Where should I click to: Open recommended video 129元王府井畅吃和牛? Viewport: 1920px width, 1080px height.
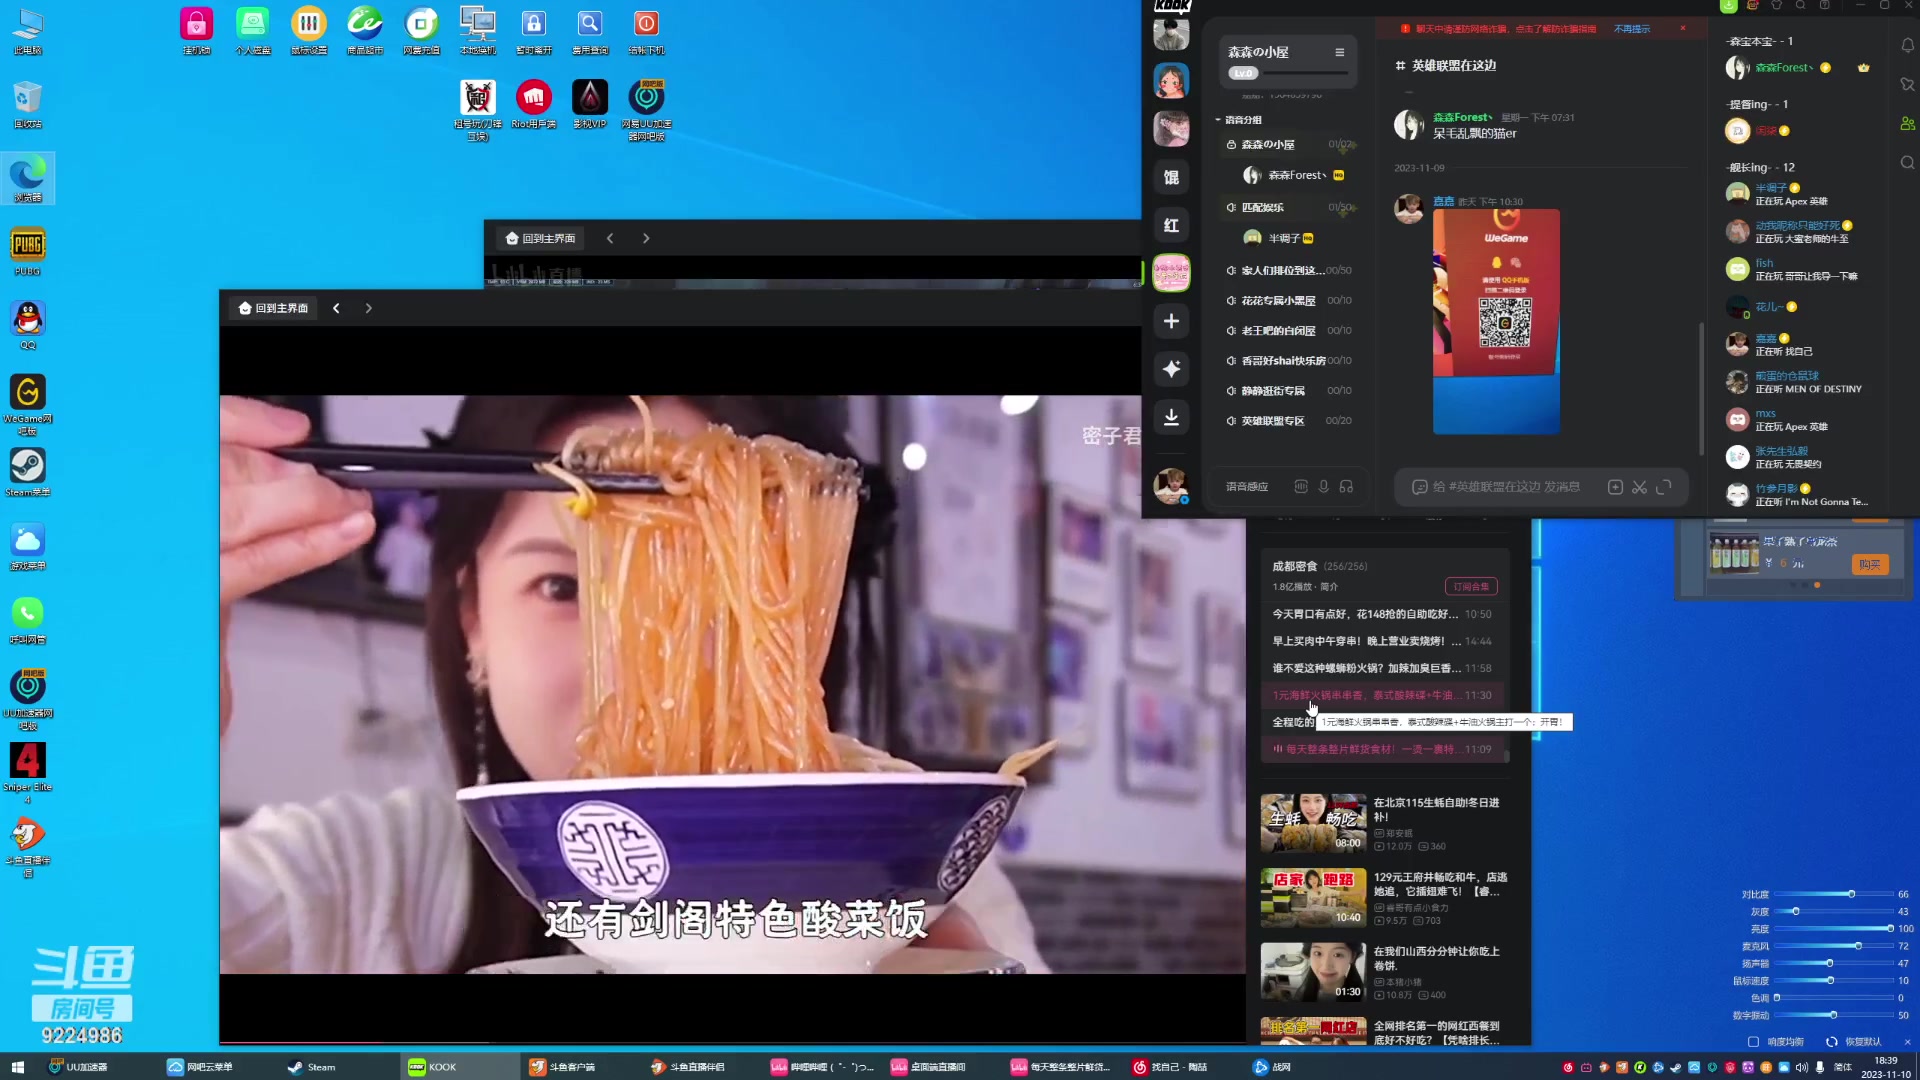tap(1384, 898)
